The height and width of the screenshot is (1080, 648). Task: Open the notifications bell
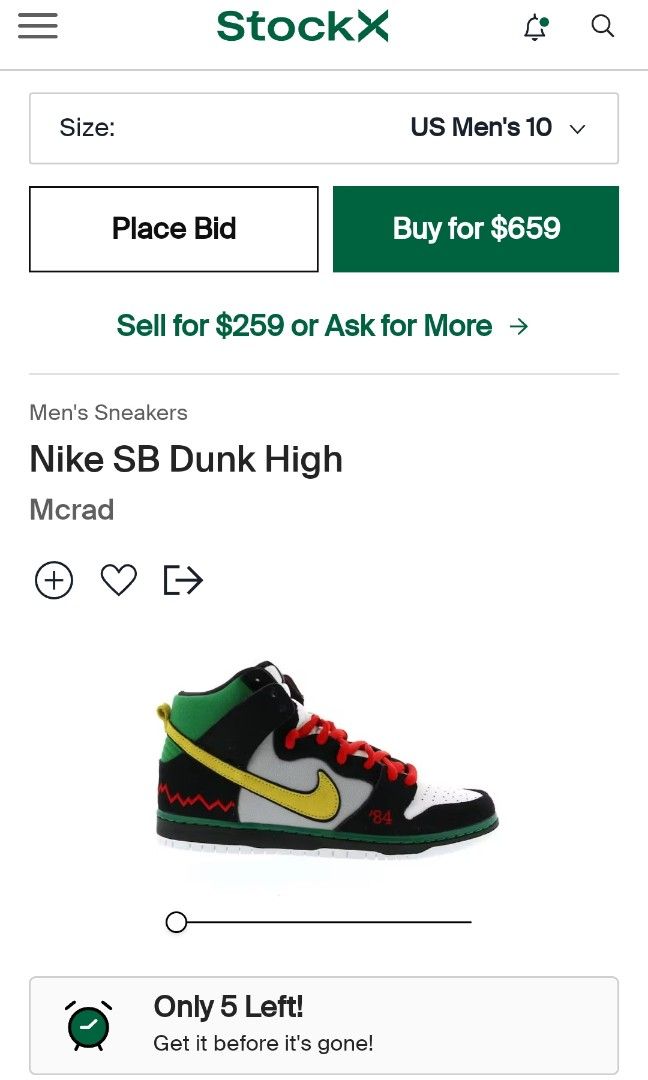[x=535, y=27]
